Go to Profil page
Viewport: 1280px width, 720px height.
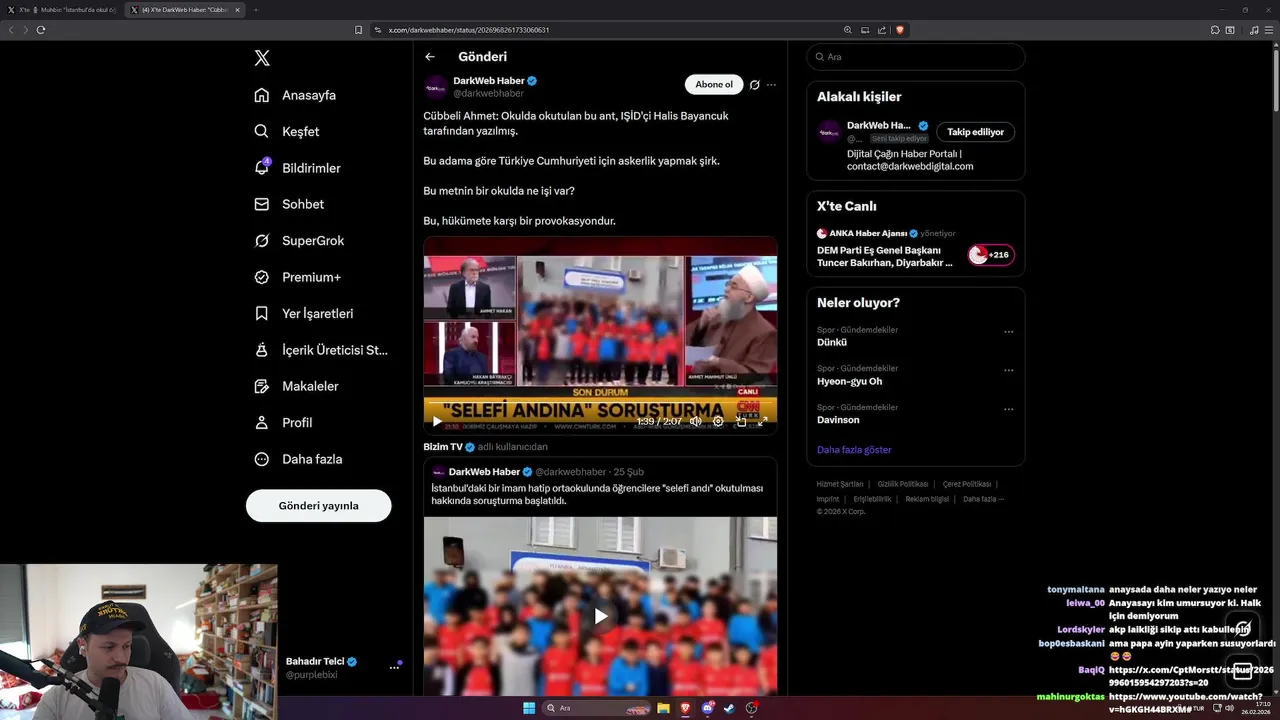(x=283, y=422)
